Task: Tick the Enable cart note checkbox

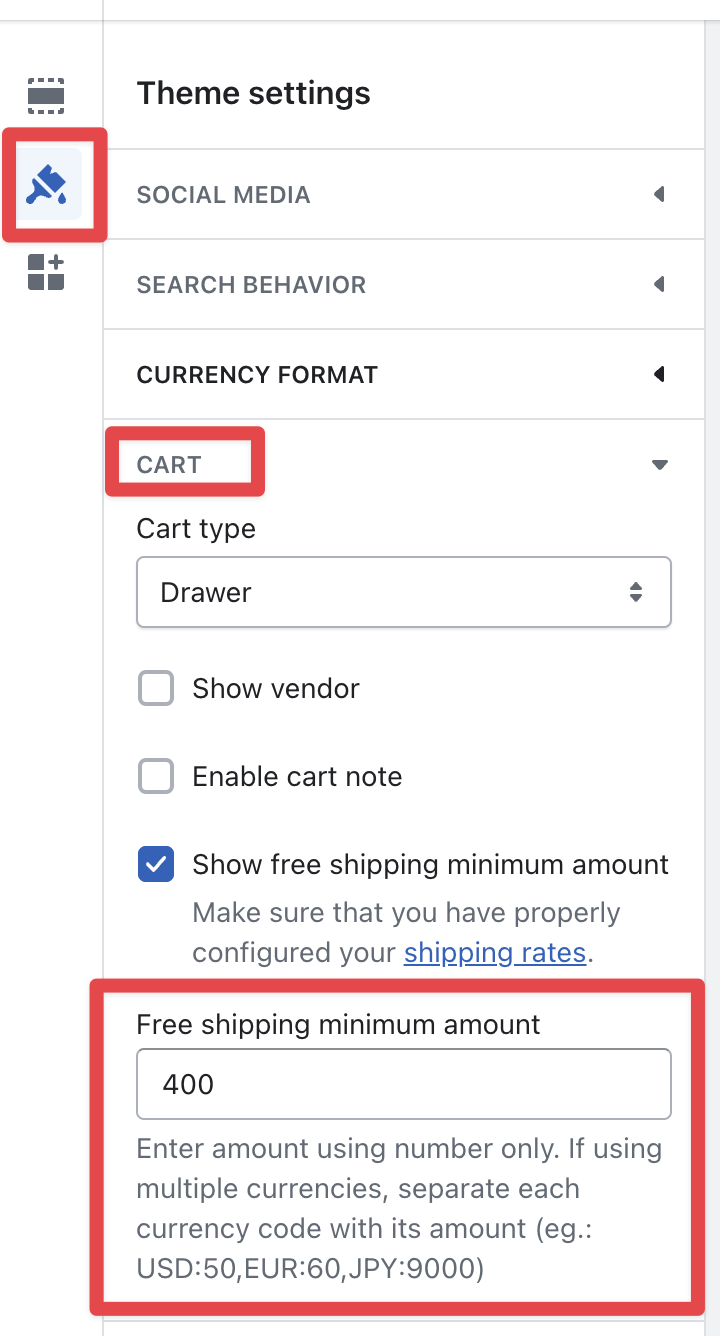Action: pos(156,777)
